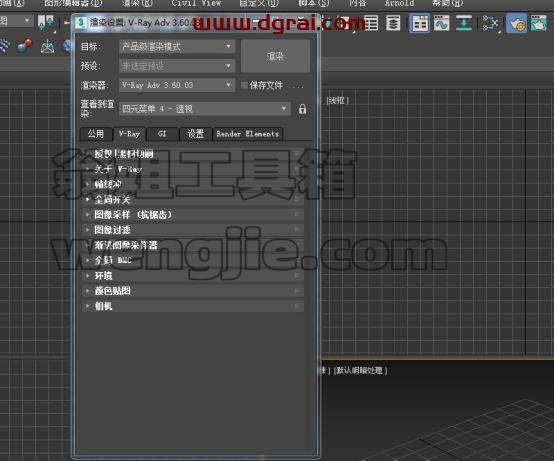Open the 自定义(U) menu
This screenshot has height=461, width=554.
pyautogui.click(x=259, y=3)
